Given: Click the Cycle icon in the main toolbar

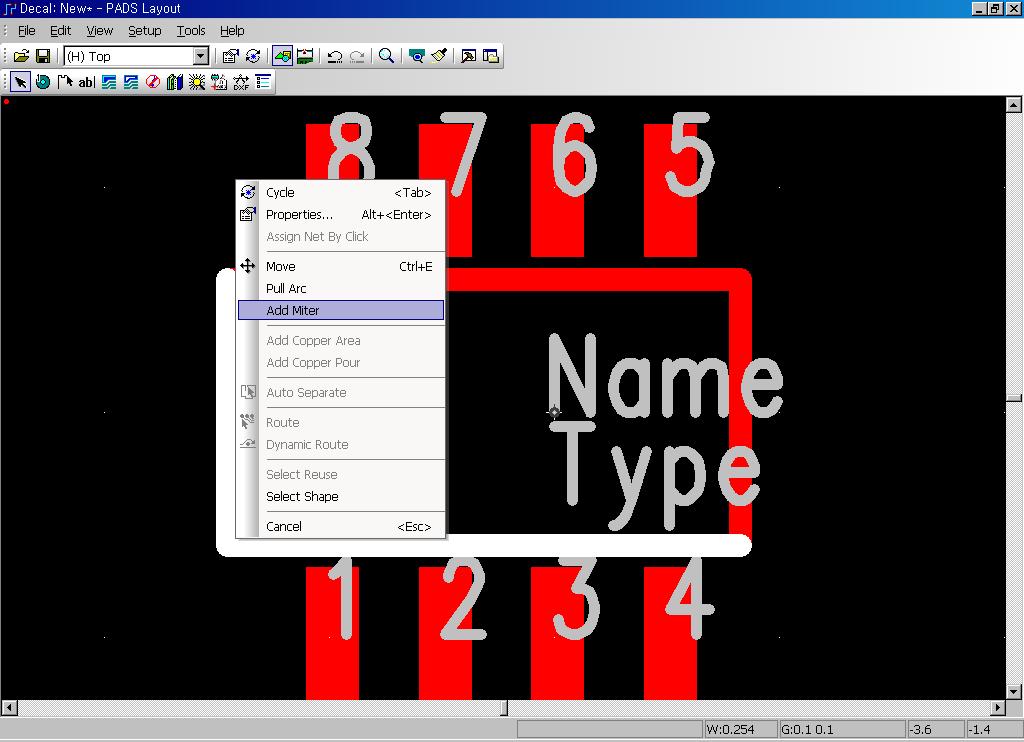Looking at the screenshot, I should [253, 56].
